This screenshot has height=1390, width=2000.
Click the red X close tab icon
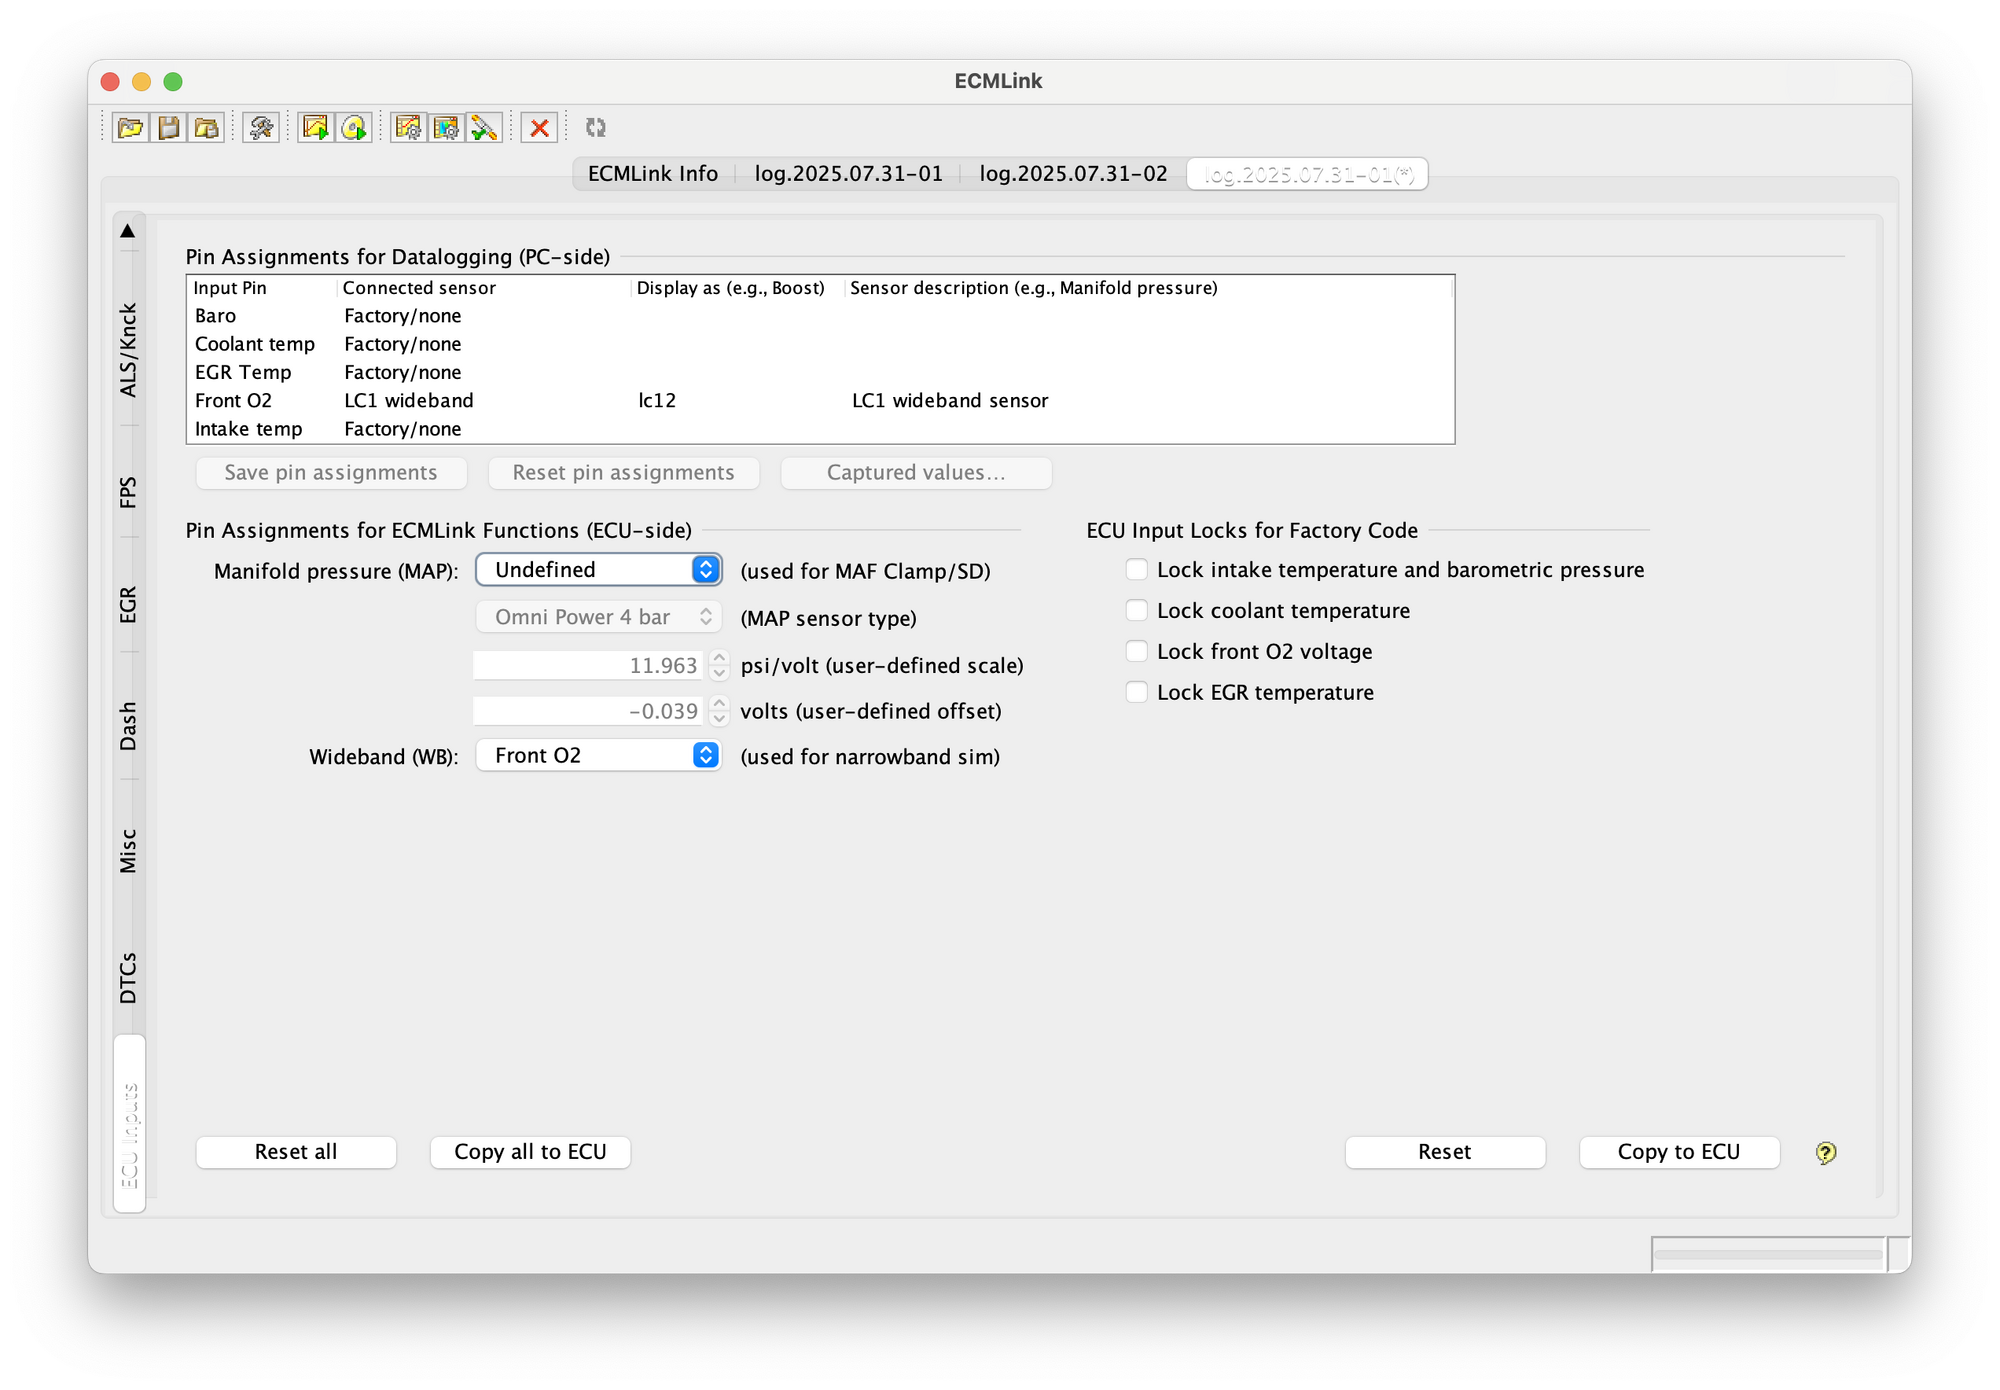click(x=539, y=127)
